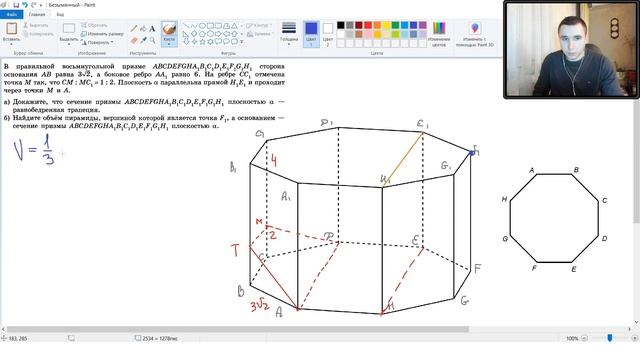Save the file via quick access toolbar

point(16,5)
